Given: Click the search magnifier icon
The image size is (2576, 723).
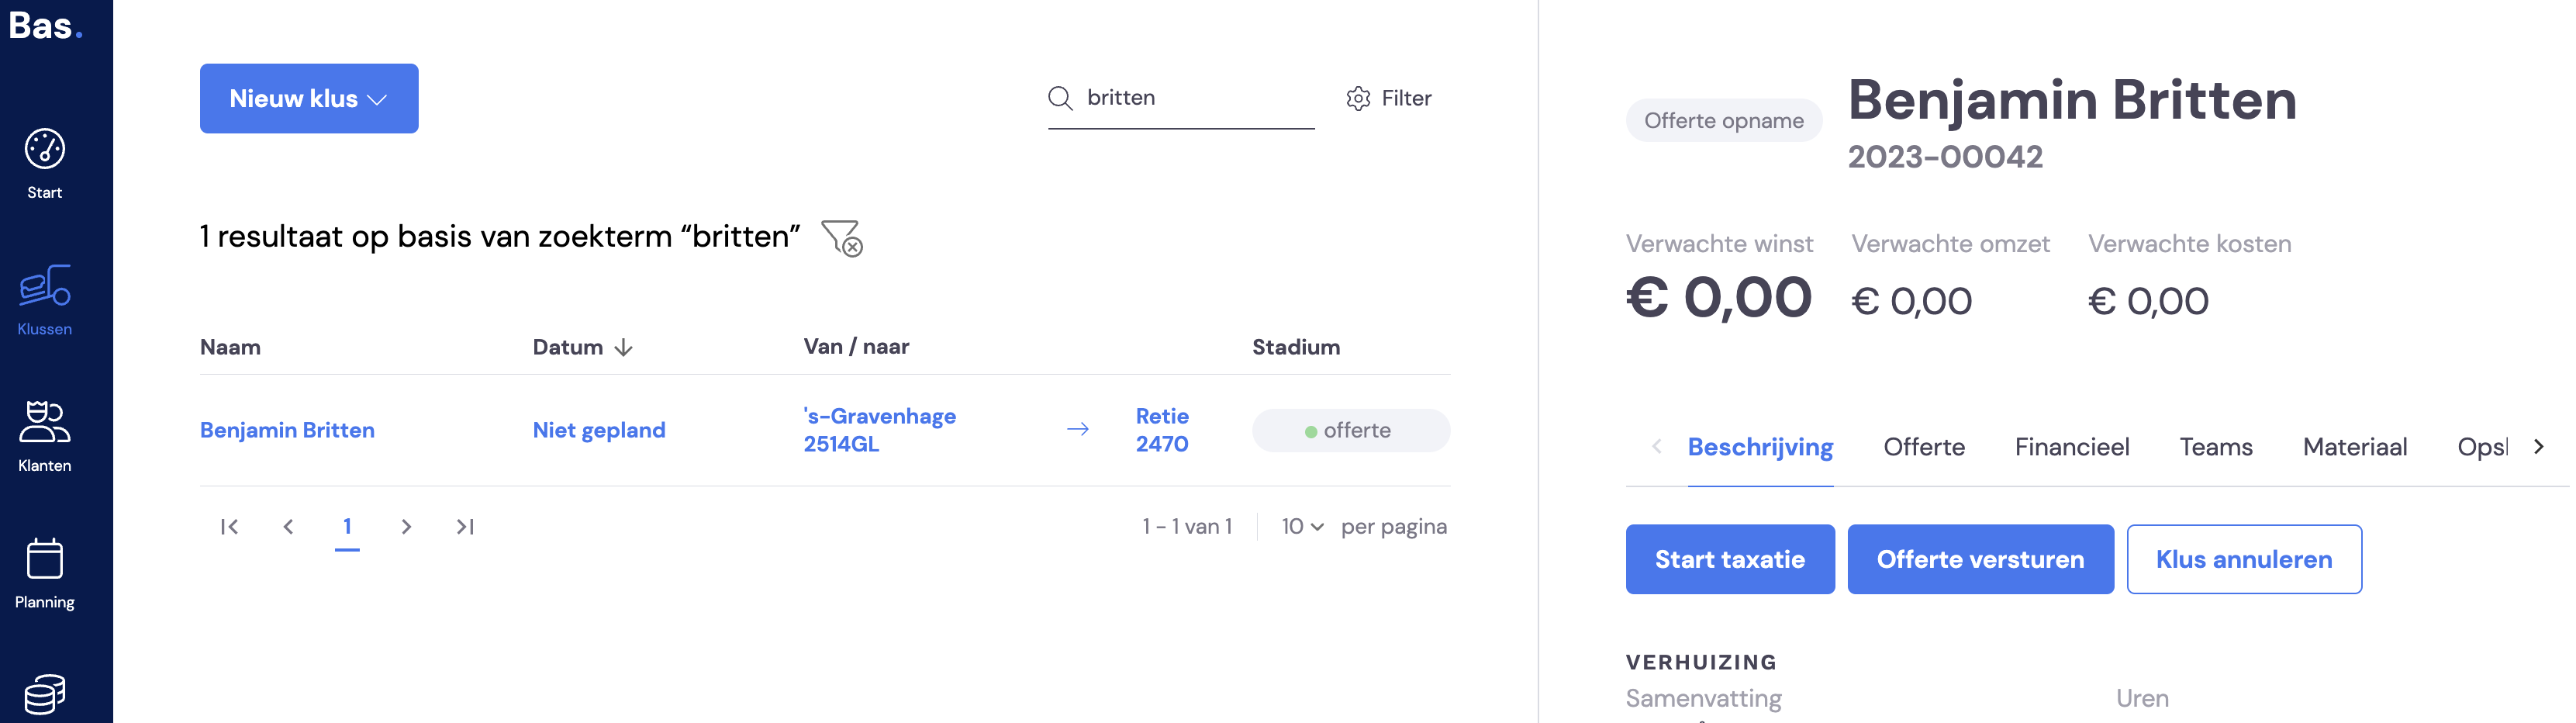Looking at the screenshot, I should (x=1060, y=98).
